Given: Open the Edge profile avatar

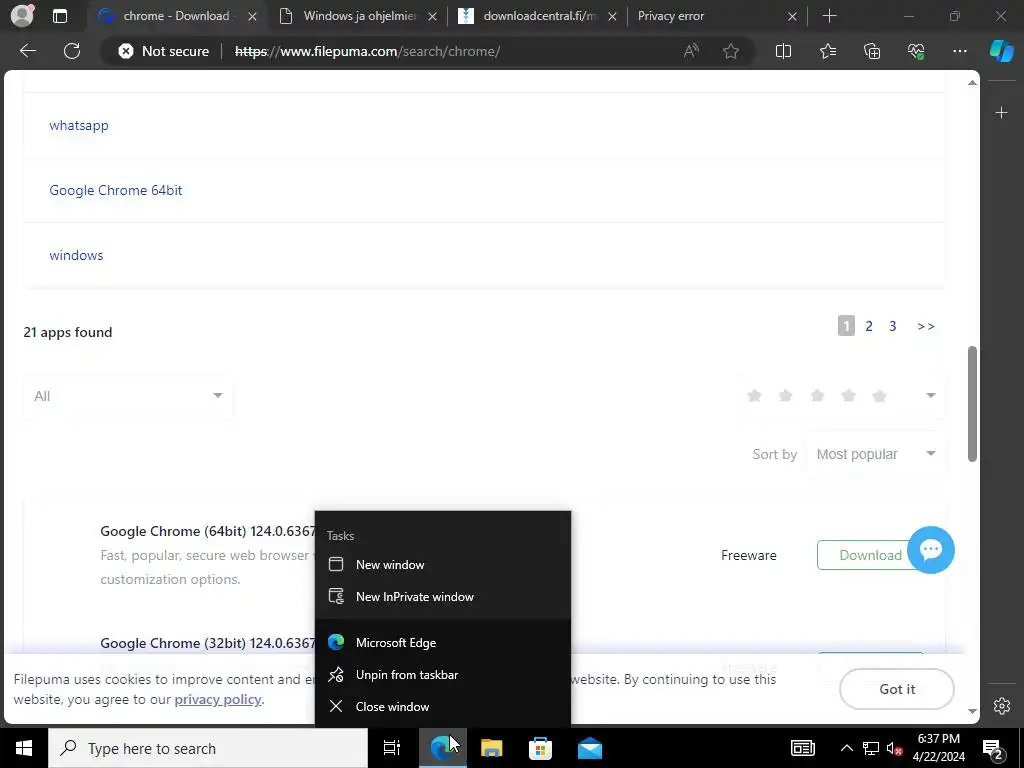Looking at the screenshot, I should 22,16.
